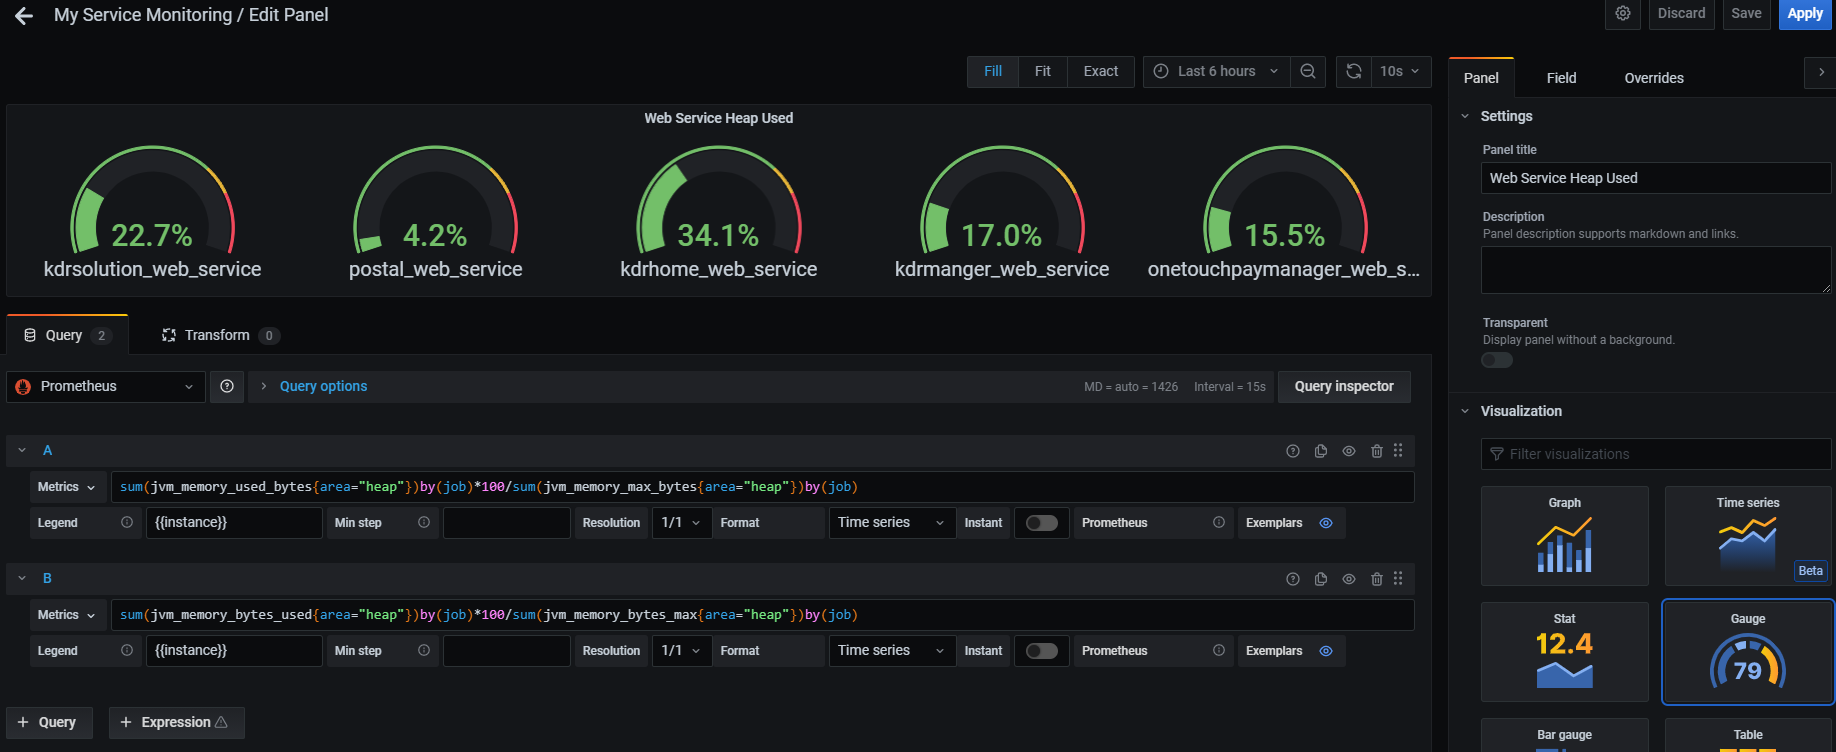Delete query B with the trash icon
This screenshot has width=1836, height=752.
click(x=1377, y=579)
